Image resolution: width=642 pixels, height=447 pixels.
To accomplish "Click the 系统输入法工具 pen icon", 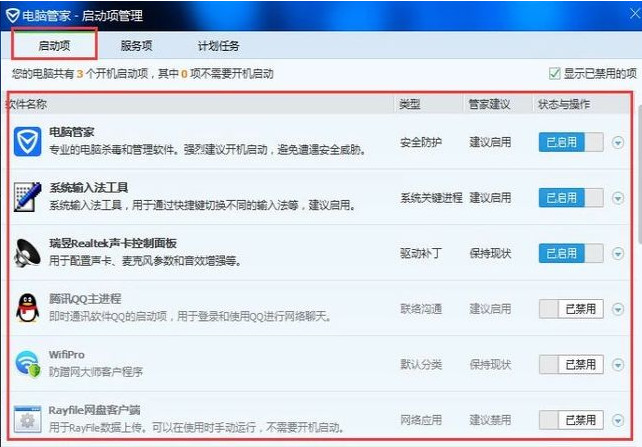I will [x=27, y=197].
